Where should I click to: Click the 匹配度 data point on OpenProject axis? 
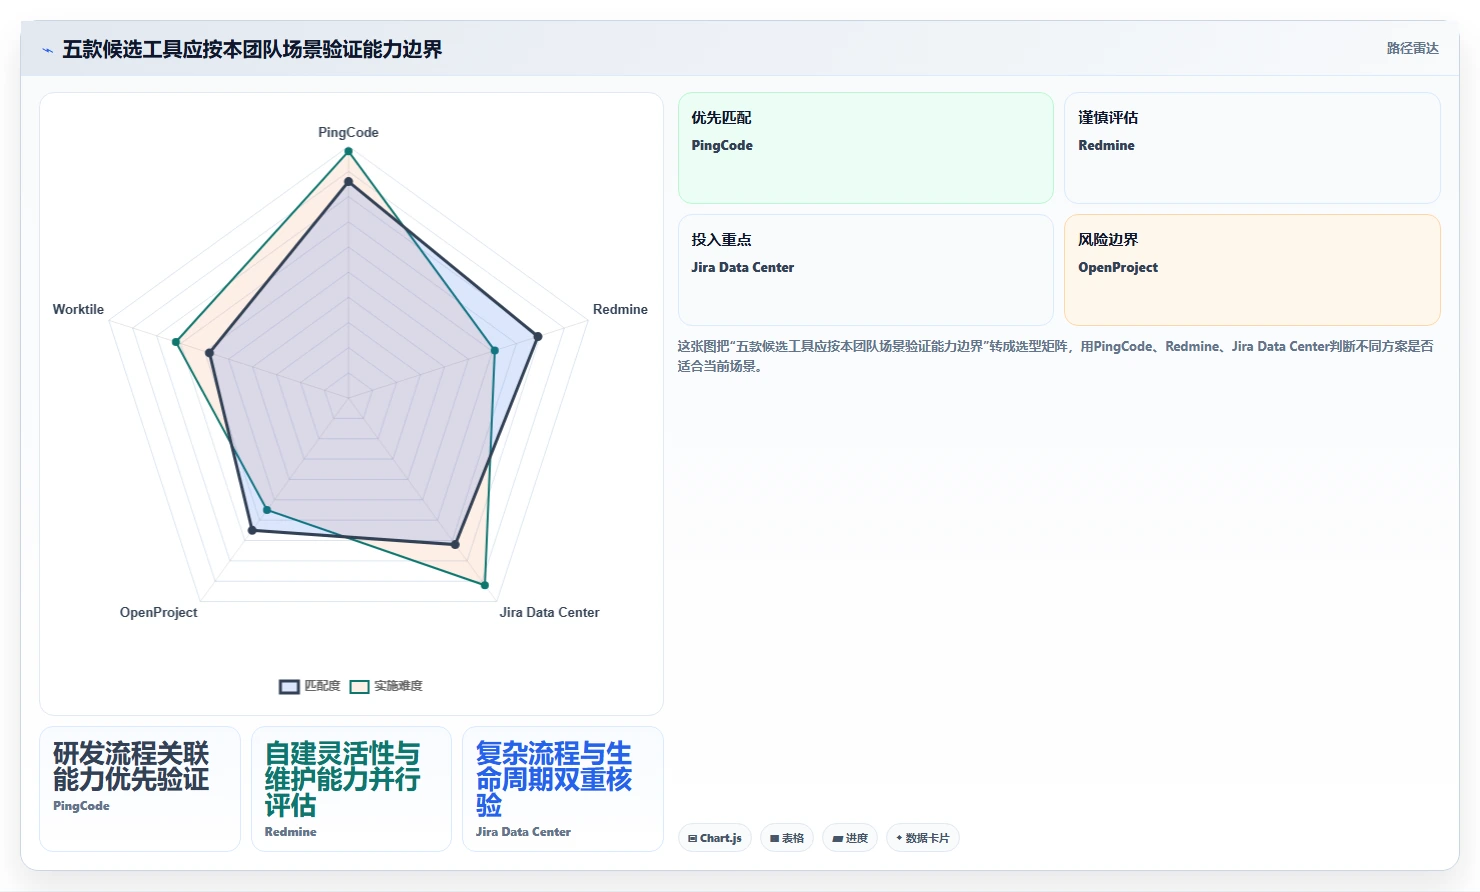point(252,531)
